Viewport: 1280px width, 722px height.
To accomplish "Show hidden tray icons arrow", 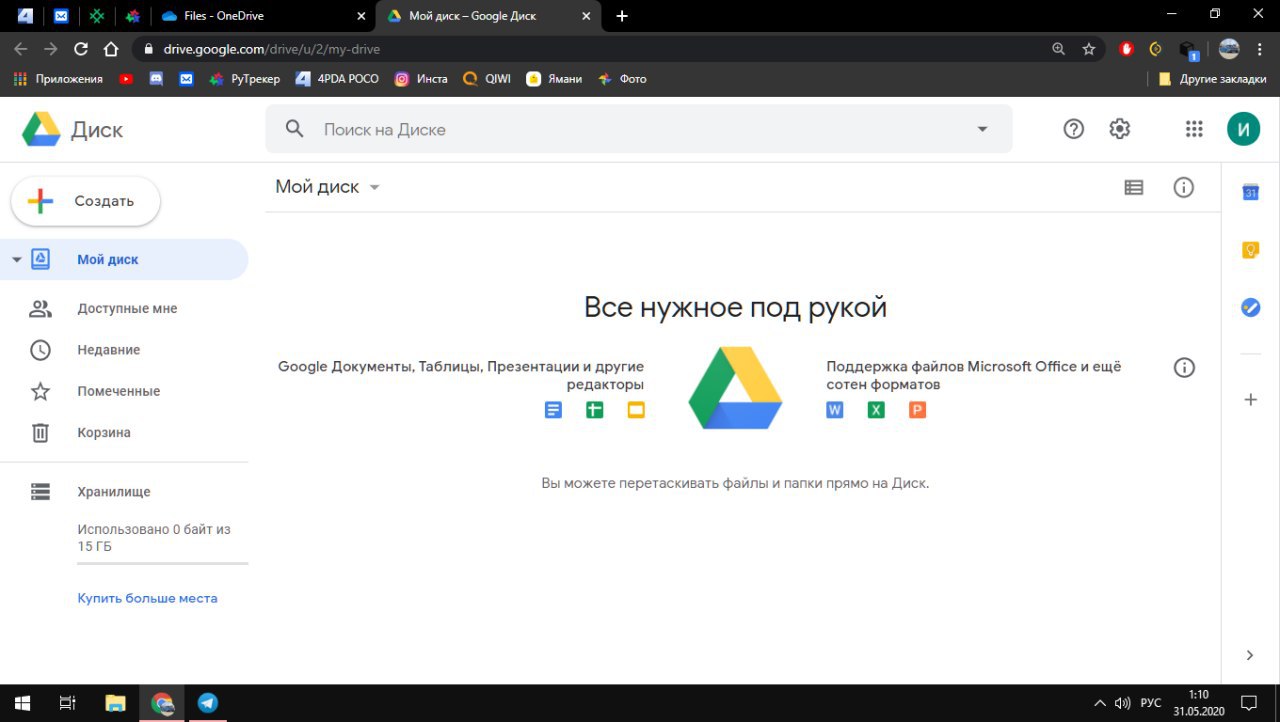I will click(1100, 703).
